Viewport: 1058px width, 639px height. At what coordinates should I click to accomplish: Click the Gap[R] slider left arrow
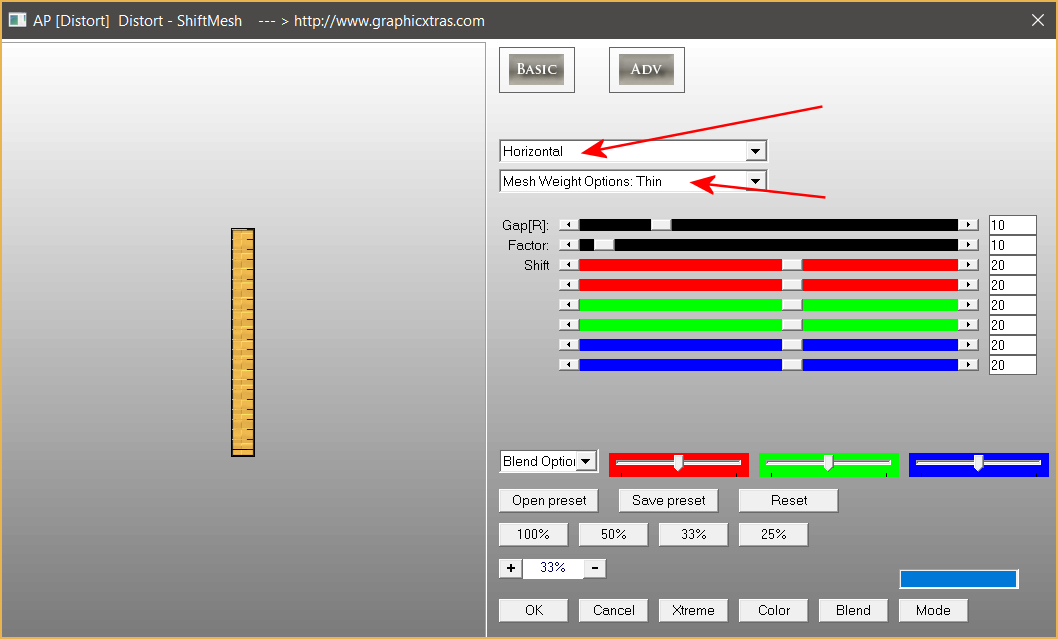point(568,225)
